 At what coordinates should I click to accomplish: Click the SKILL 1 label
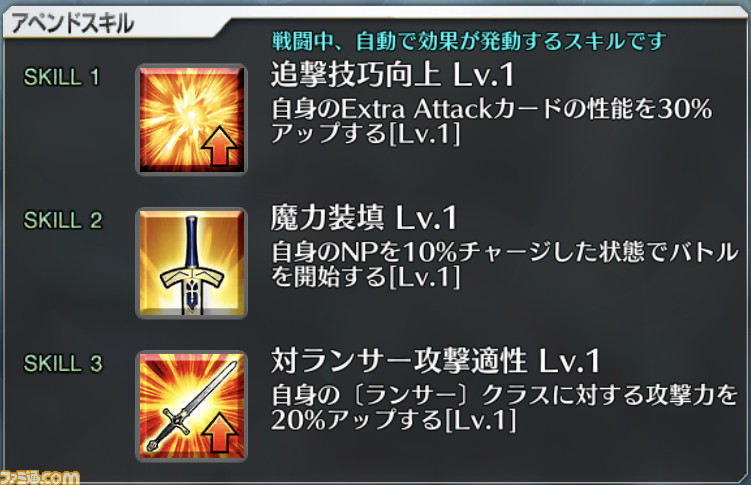pos(62,77)
